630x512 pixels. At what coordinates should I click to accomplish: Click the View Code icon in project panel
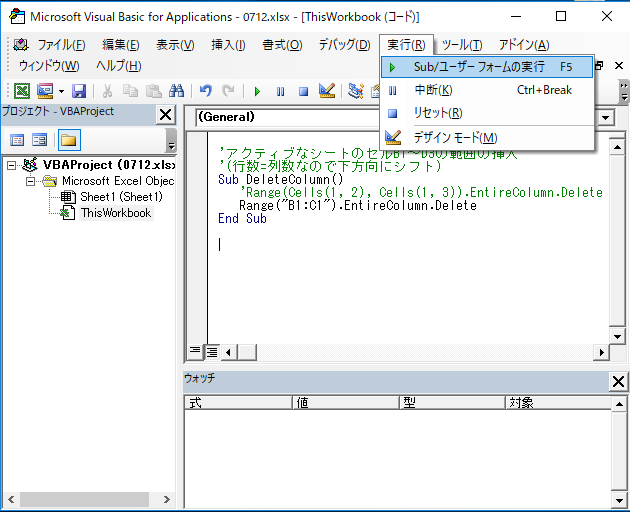[17, 140]
